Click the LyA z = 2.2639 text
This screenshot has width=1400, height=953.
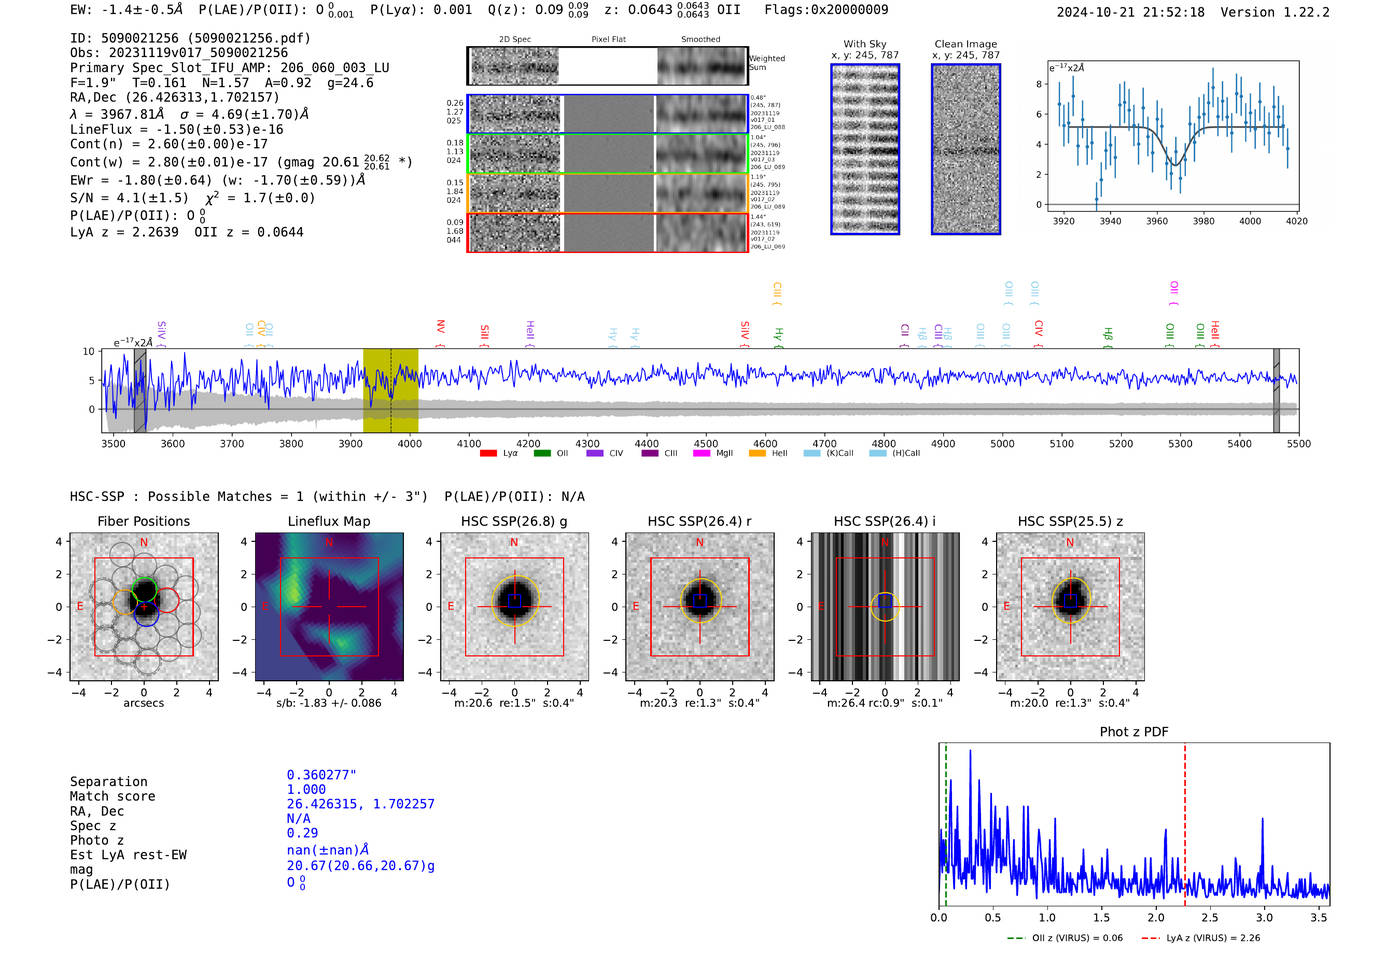tap(124, 232)
